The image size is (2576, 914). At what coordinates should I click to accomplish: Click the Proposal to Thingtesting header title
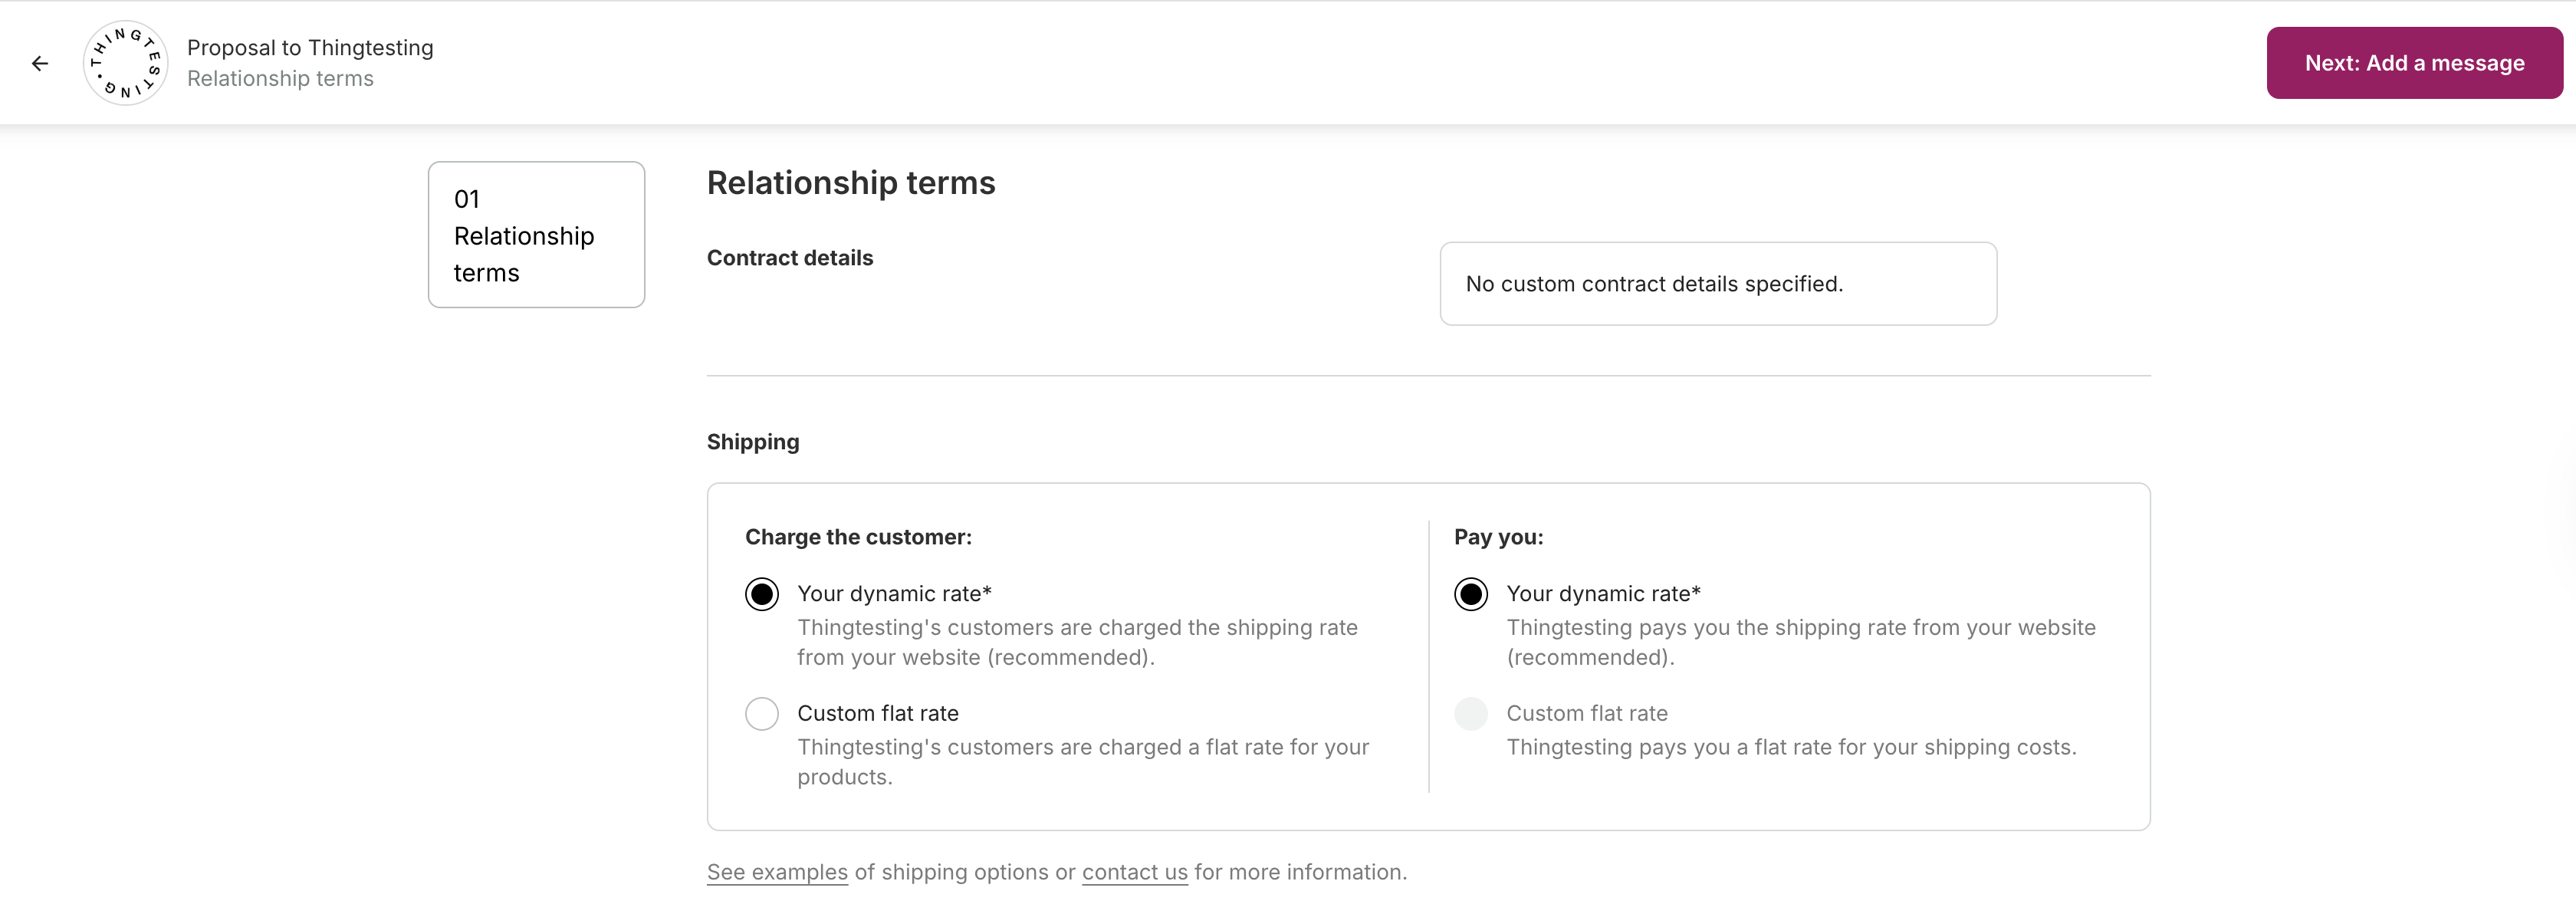(x=310, y=48)
